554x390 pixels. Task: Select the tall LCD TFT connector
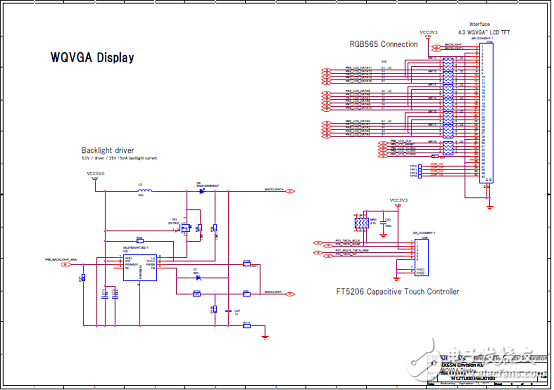coord(486,113)
